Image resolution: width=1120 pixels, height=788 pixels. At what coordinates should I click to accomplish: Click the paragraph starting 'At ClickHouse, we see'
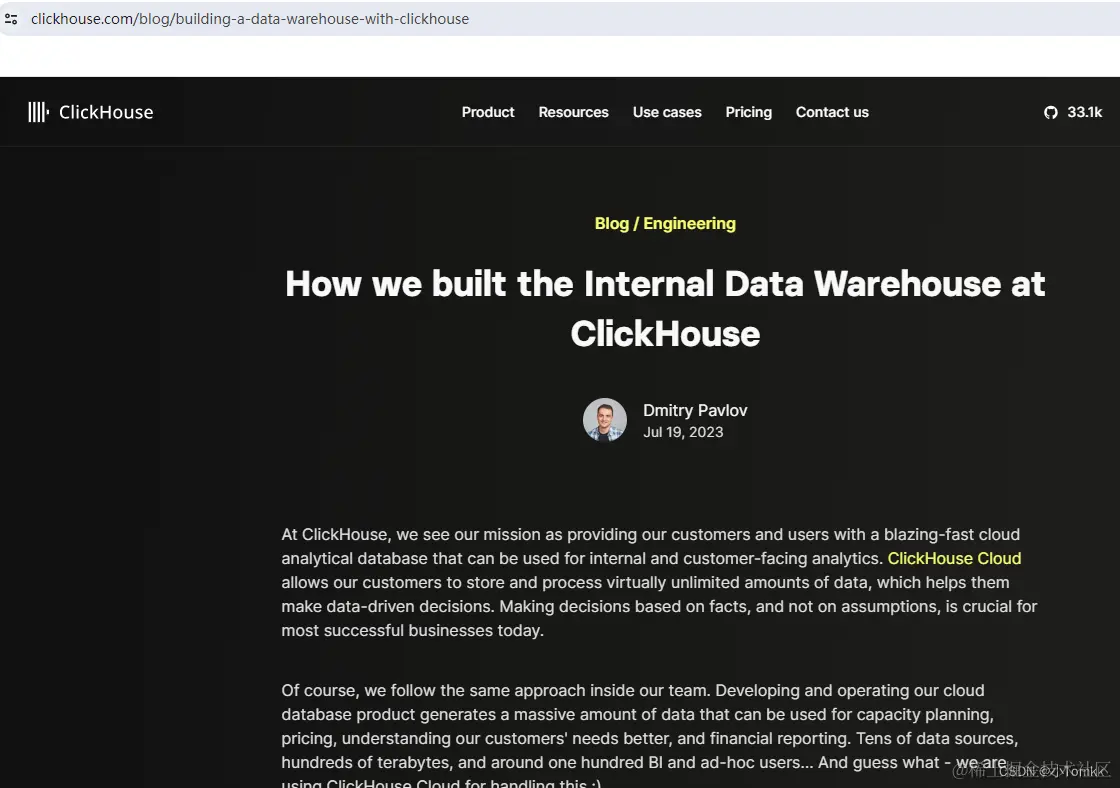[659, 582]
